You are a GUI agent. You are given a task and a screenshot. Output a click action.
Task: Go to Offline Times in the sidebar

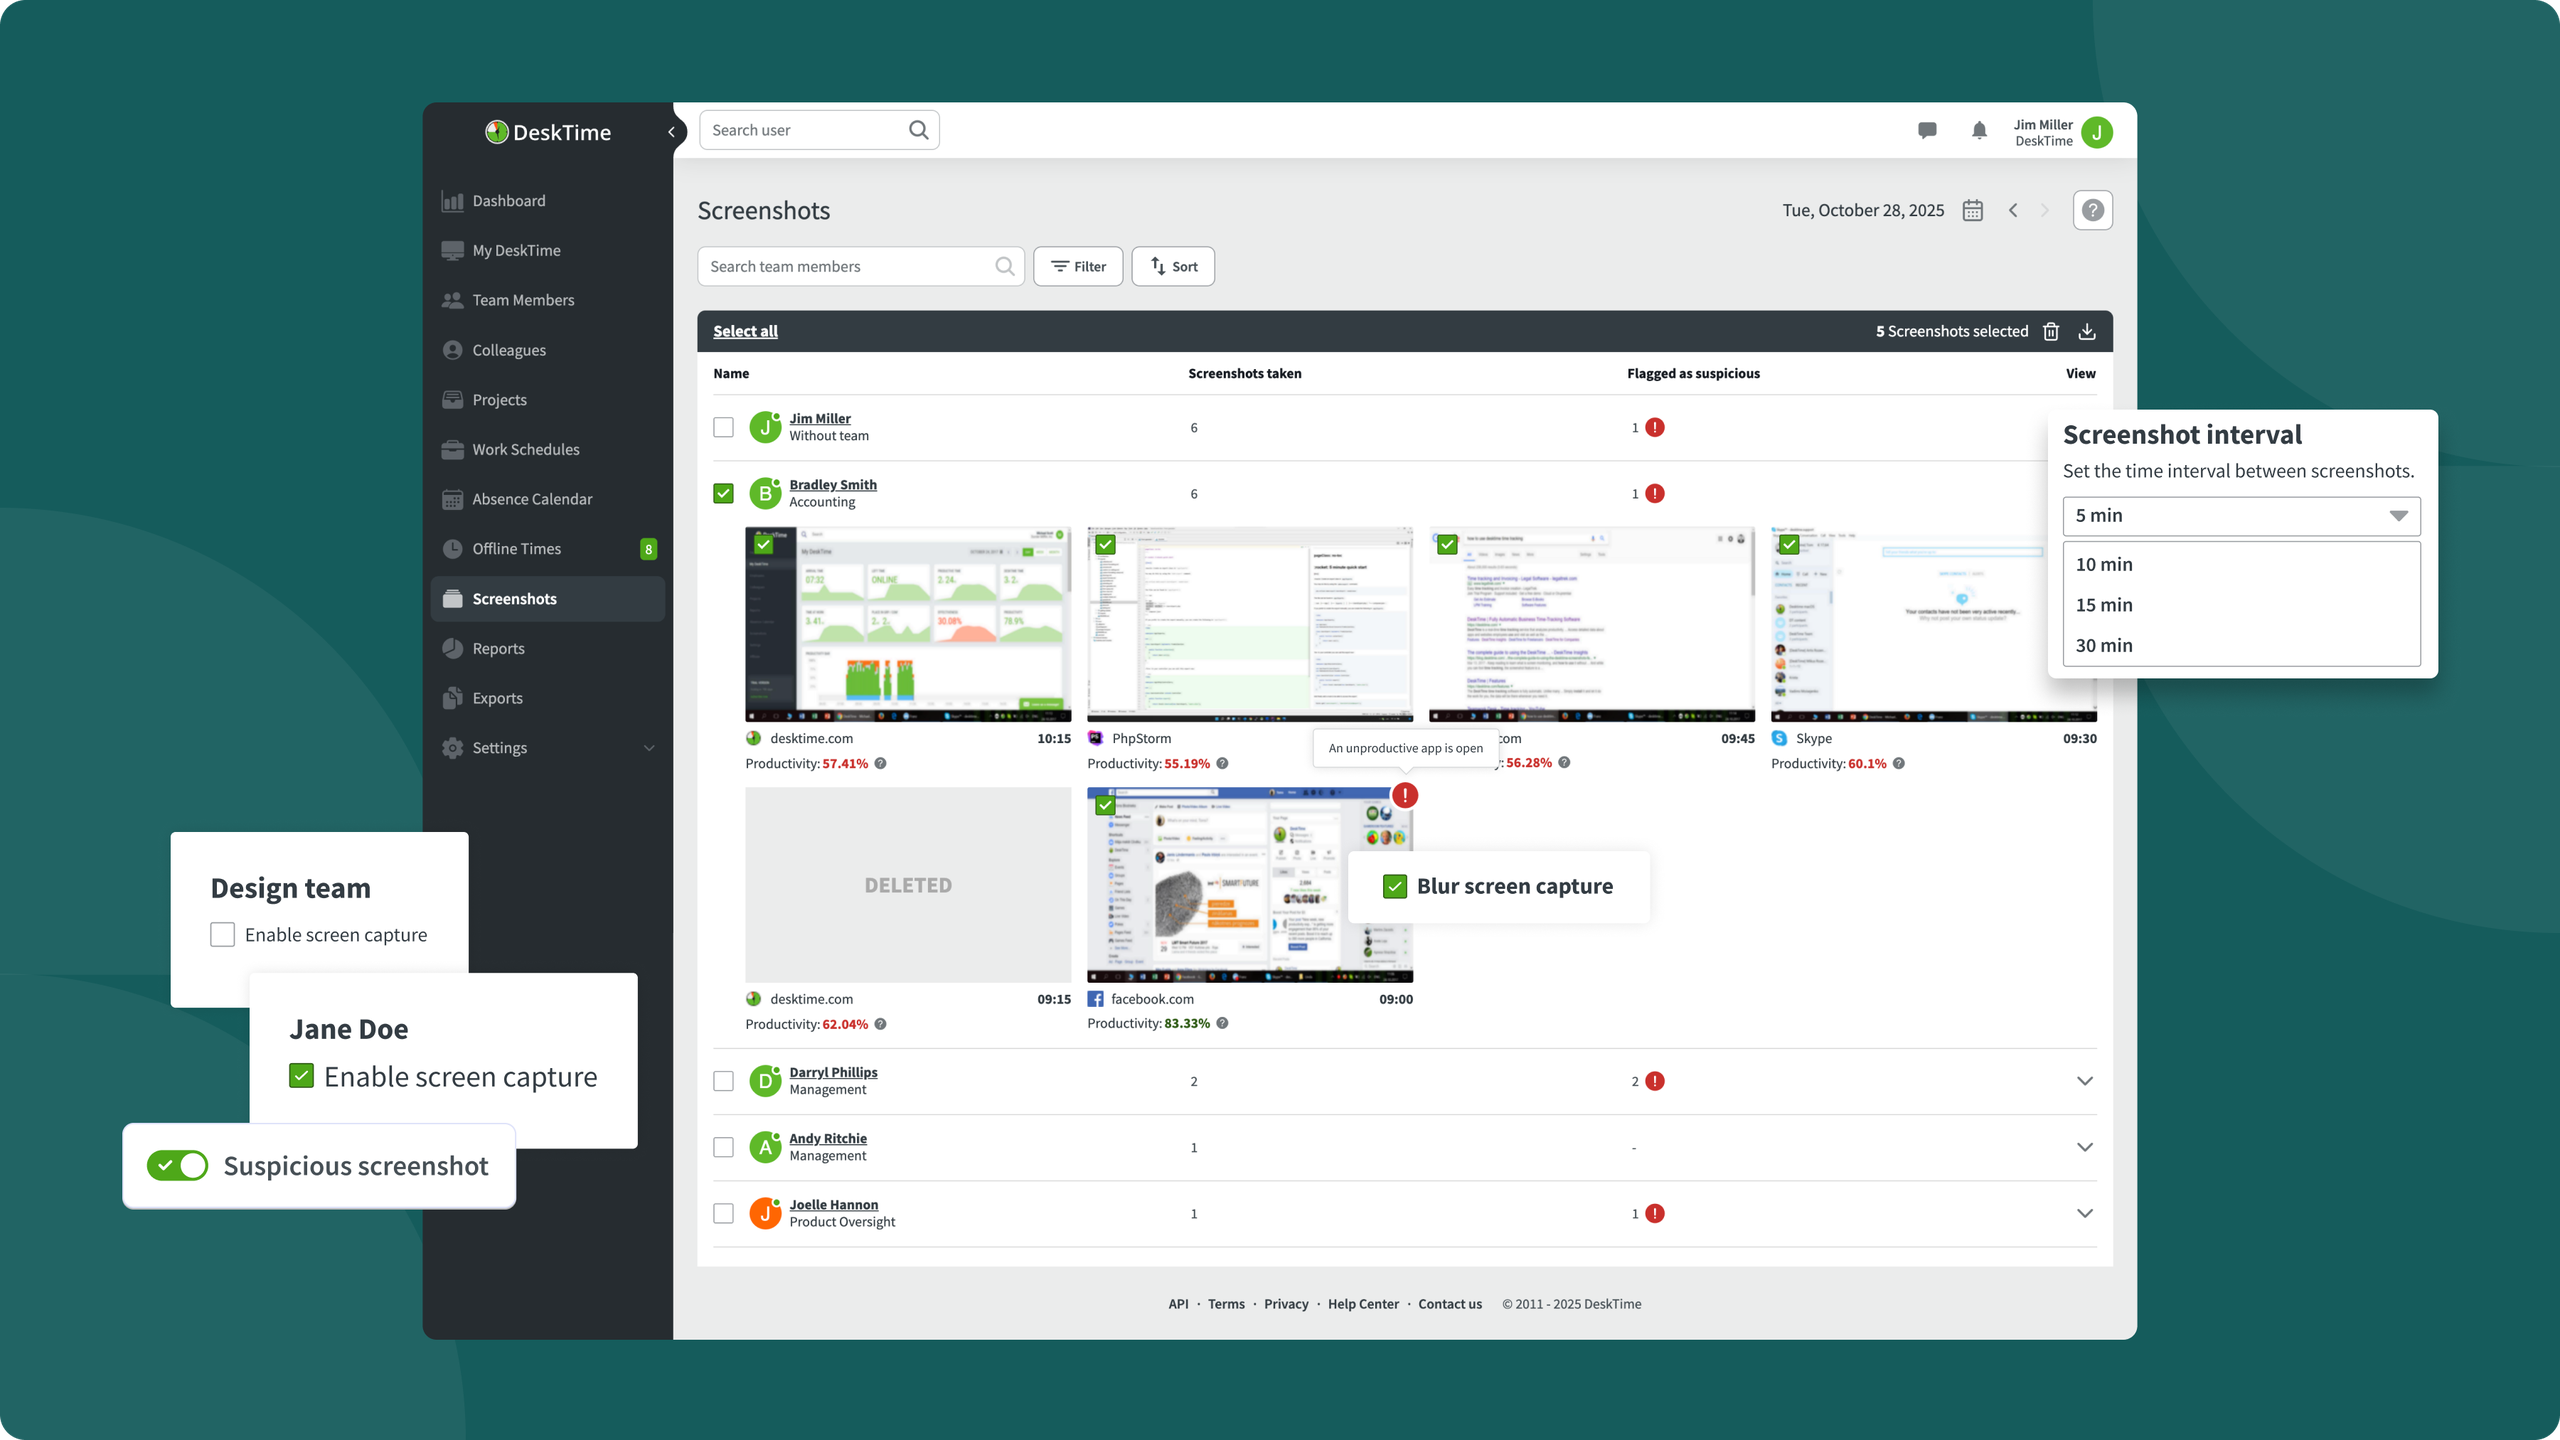click(516, 549)
